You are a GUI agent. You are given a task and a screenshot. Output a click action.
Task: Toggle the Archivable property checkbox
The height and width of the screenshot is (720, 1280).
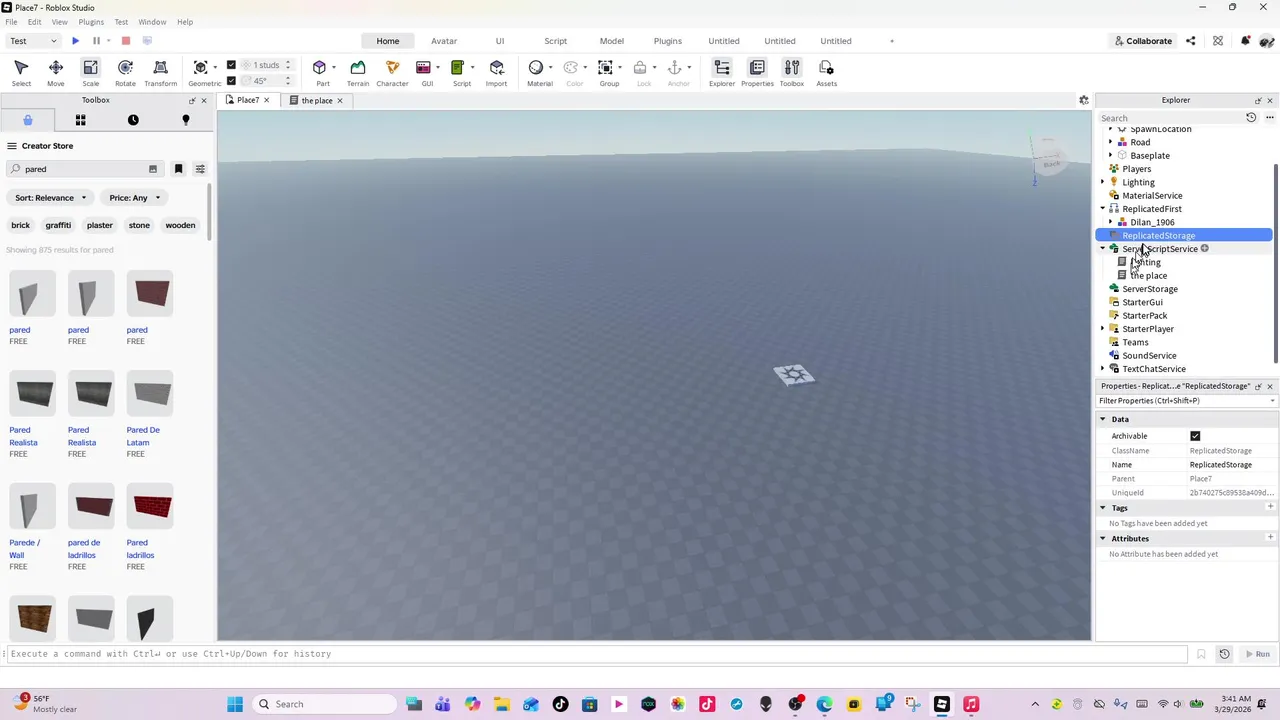1195,436
